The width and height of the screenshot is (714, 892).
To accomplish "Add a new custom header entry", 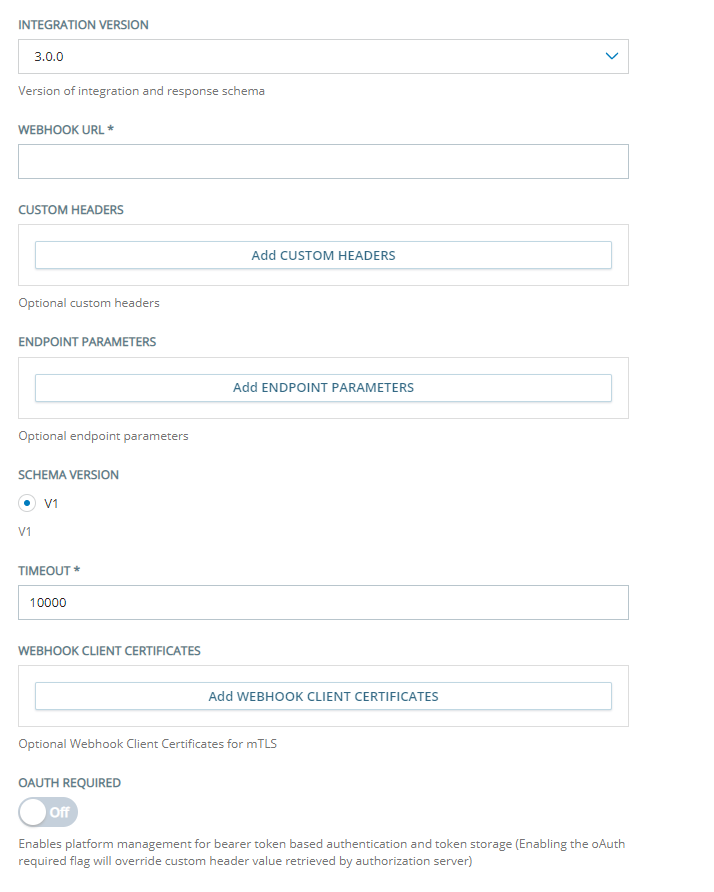I will tap(322, 255).
